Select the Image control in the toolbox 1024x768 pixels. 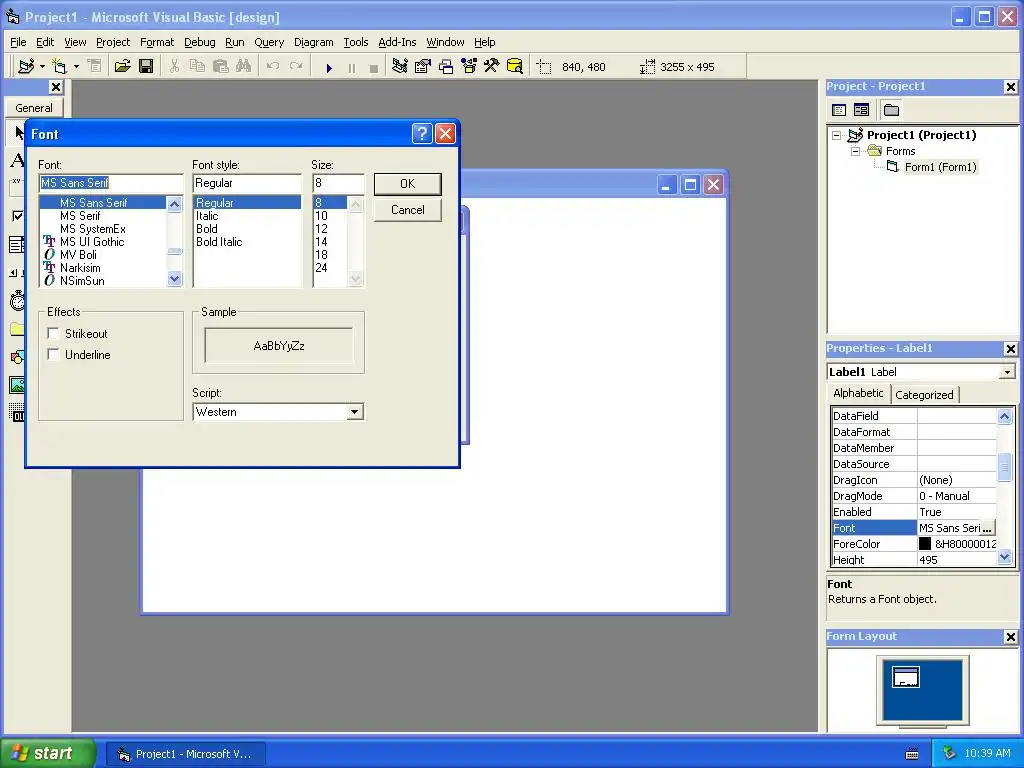pyautogui.click(x=18, y=385)
